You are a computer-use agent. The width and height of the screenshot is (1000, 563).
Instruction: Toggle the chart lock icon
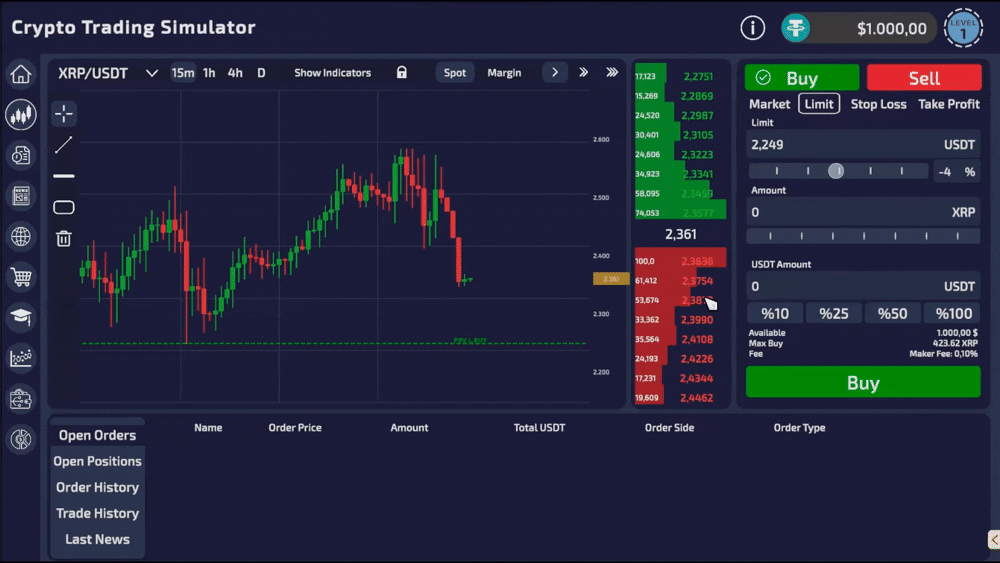point(402,73)
